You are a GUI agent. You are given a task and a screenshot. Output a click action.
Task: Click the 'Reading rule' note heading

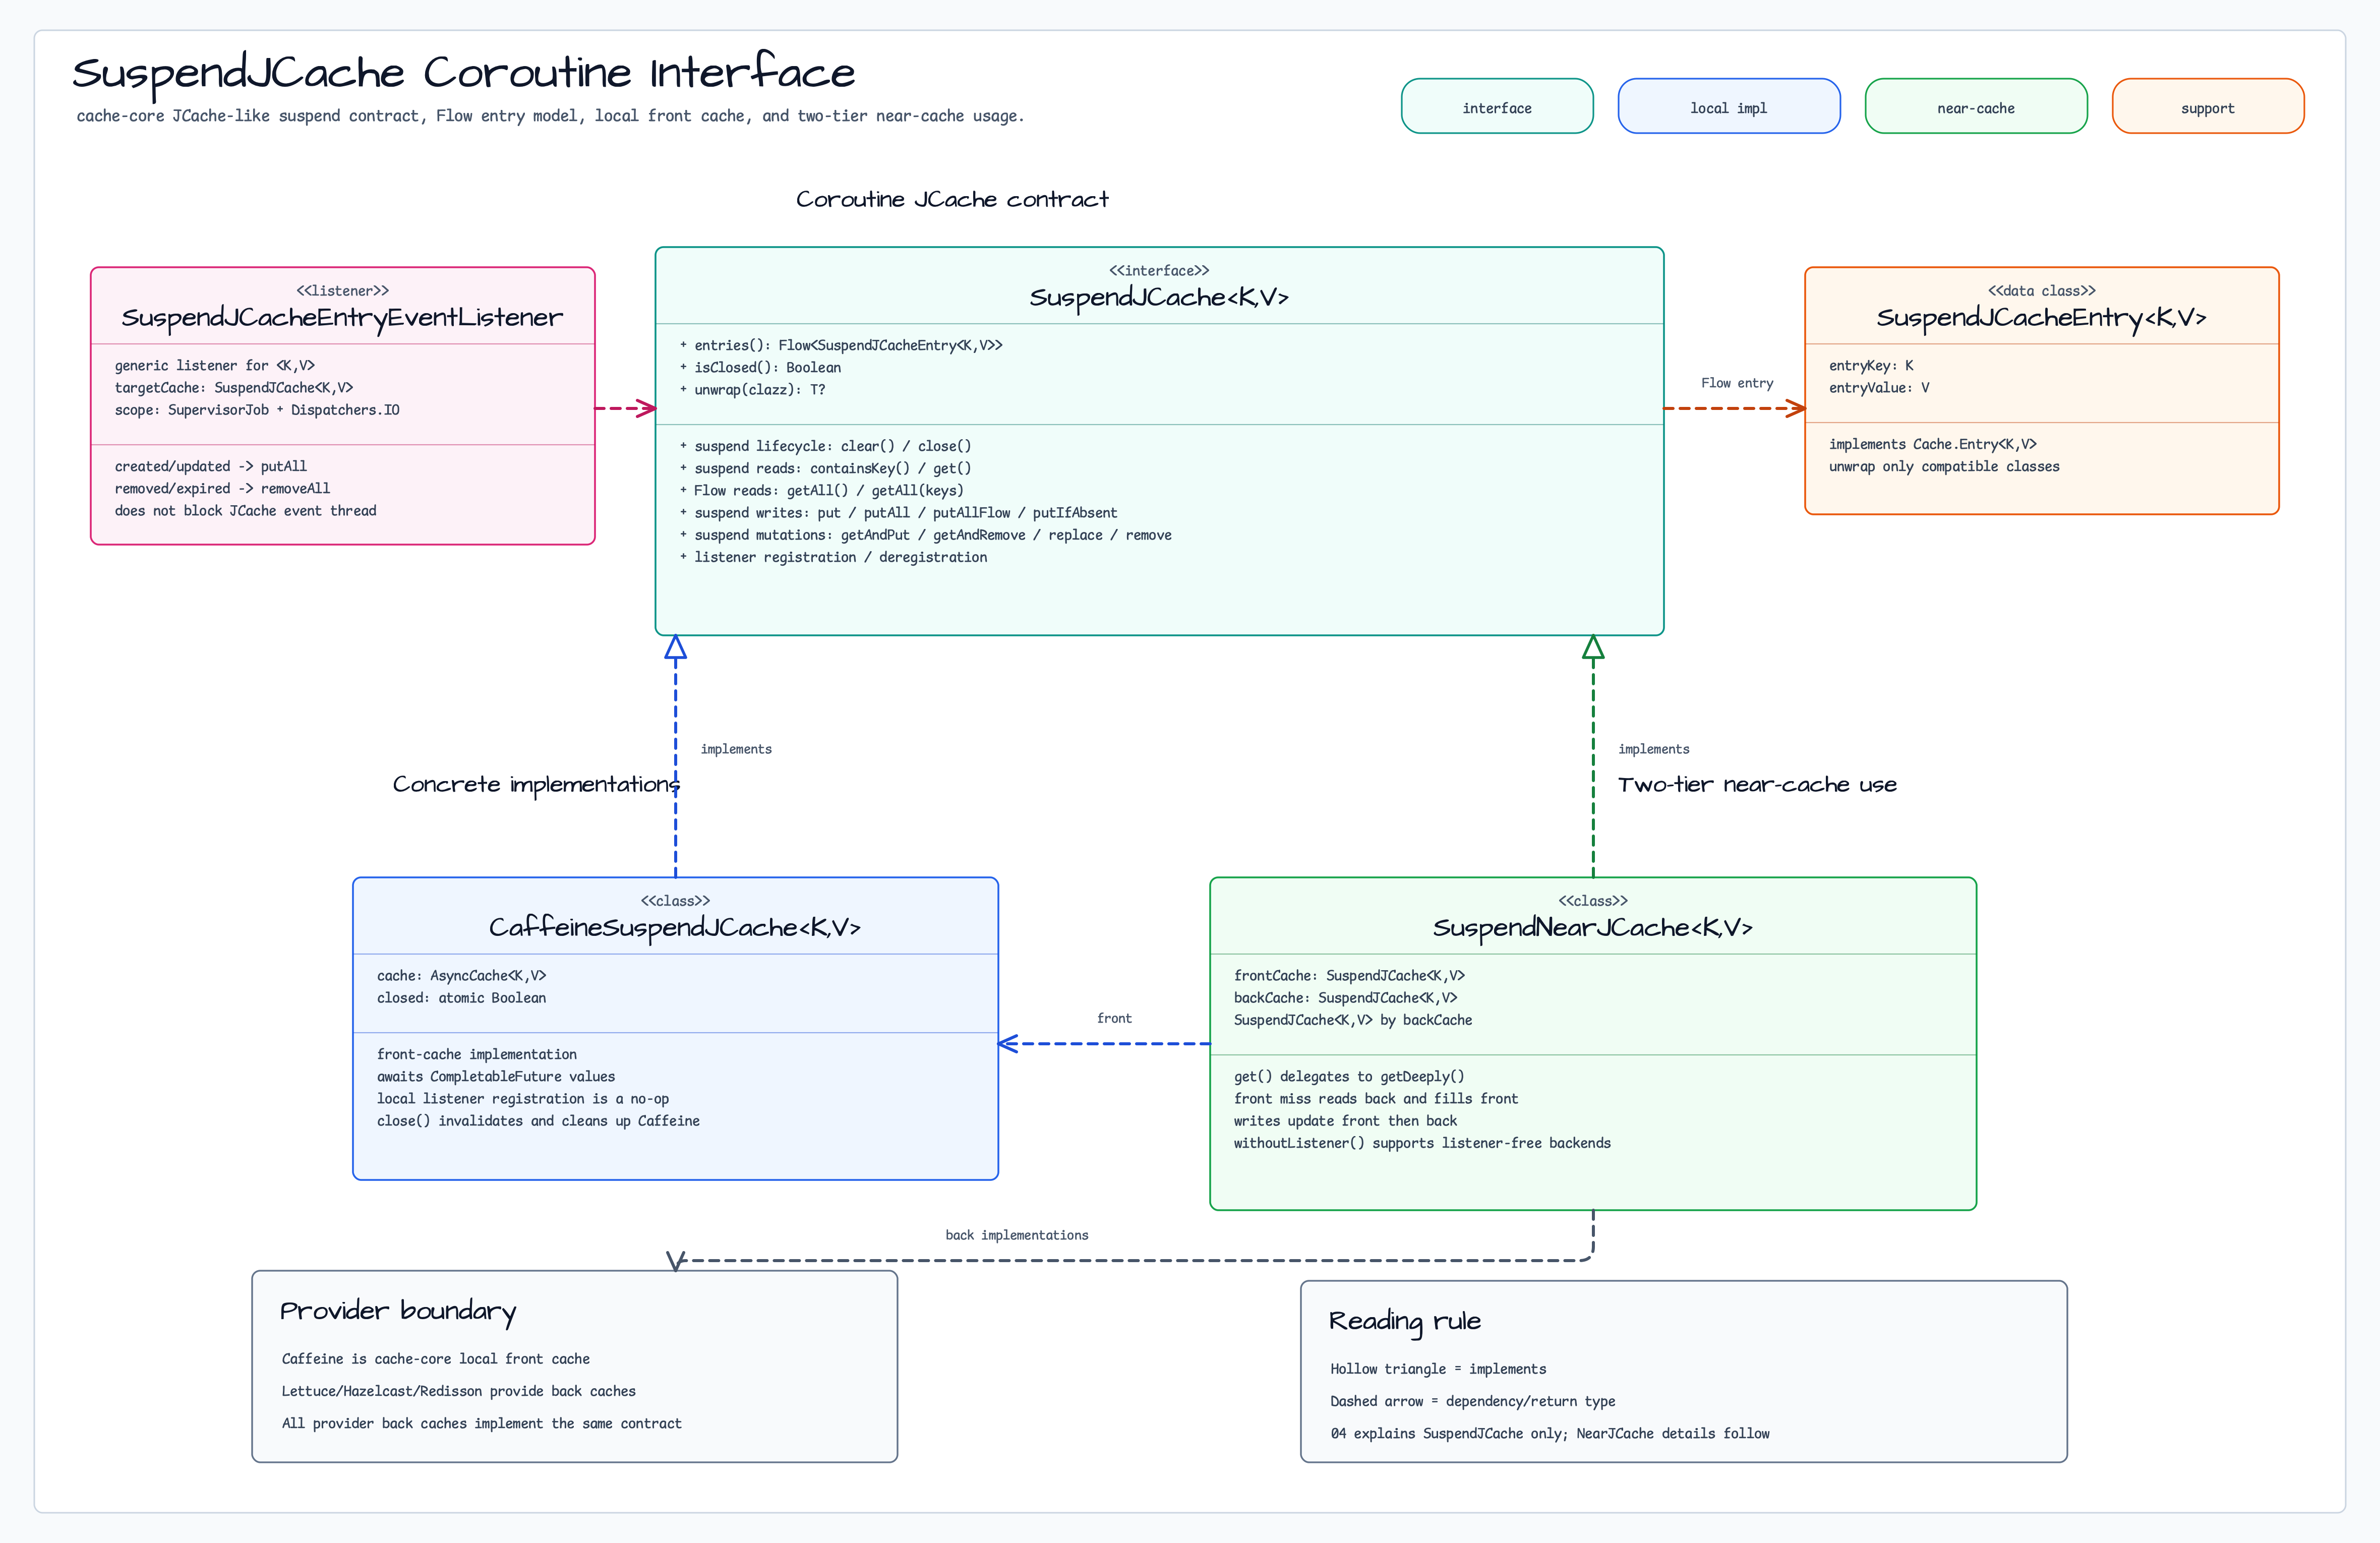(x=1404, y=1322)
